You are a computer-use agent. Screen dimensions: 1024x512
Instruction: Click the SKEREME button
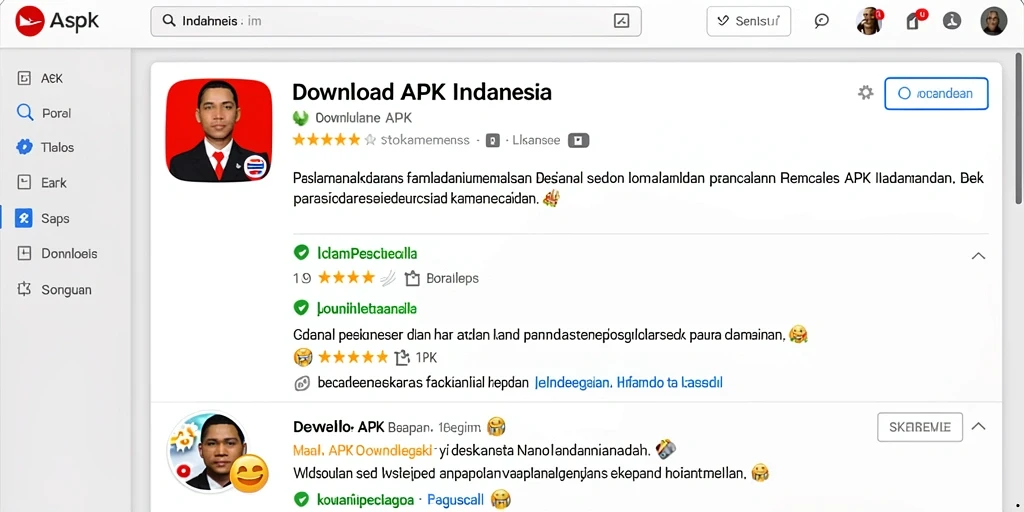[x=920, y=427]
